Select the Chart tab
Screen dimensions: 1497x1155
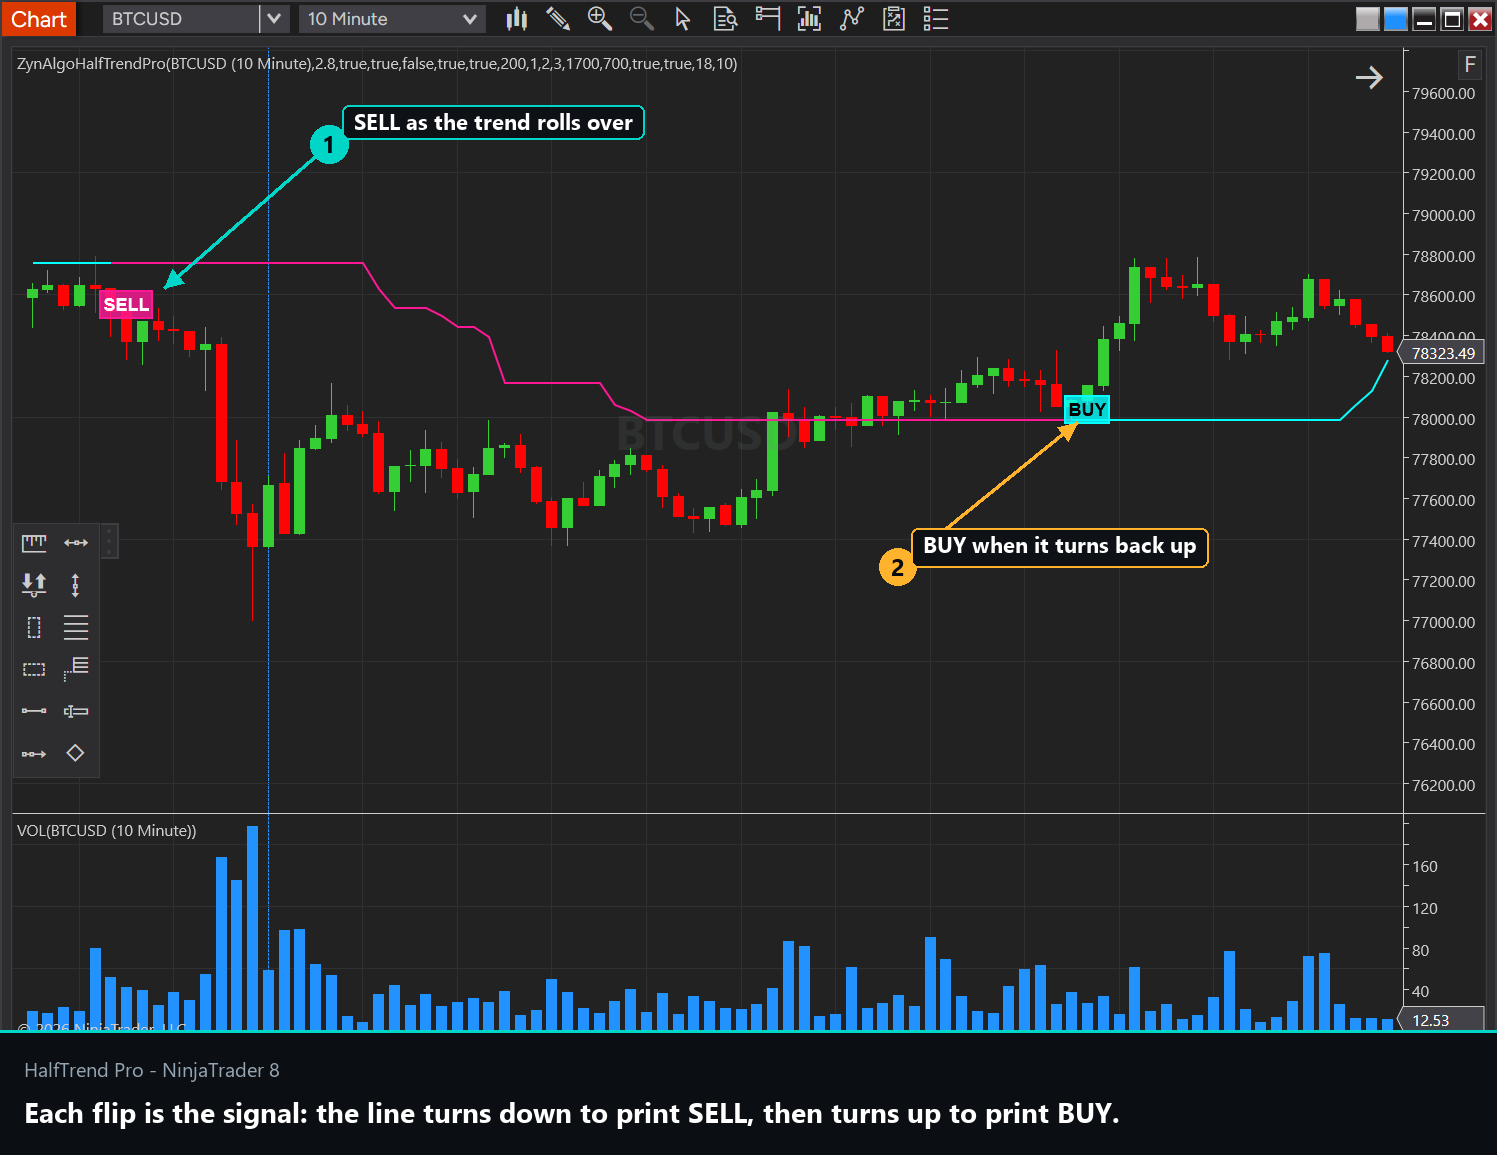pos(39,19)
